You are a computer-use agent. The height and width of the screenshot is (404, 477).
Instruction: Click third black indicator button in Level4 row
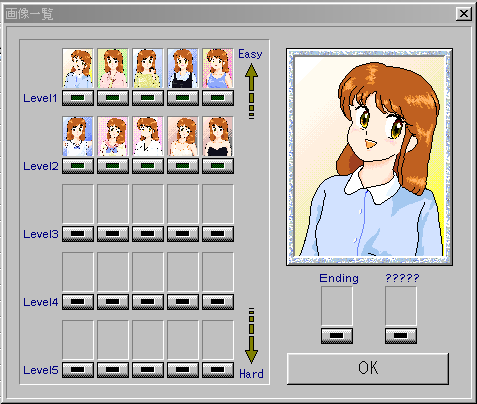[x=148, y=302]
